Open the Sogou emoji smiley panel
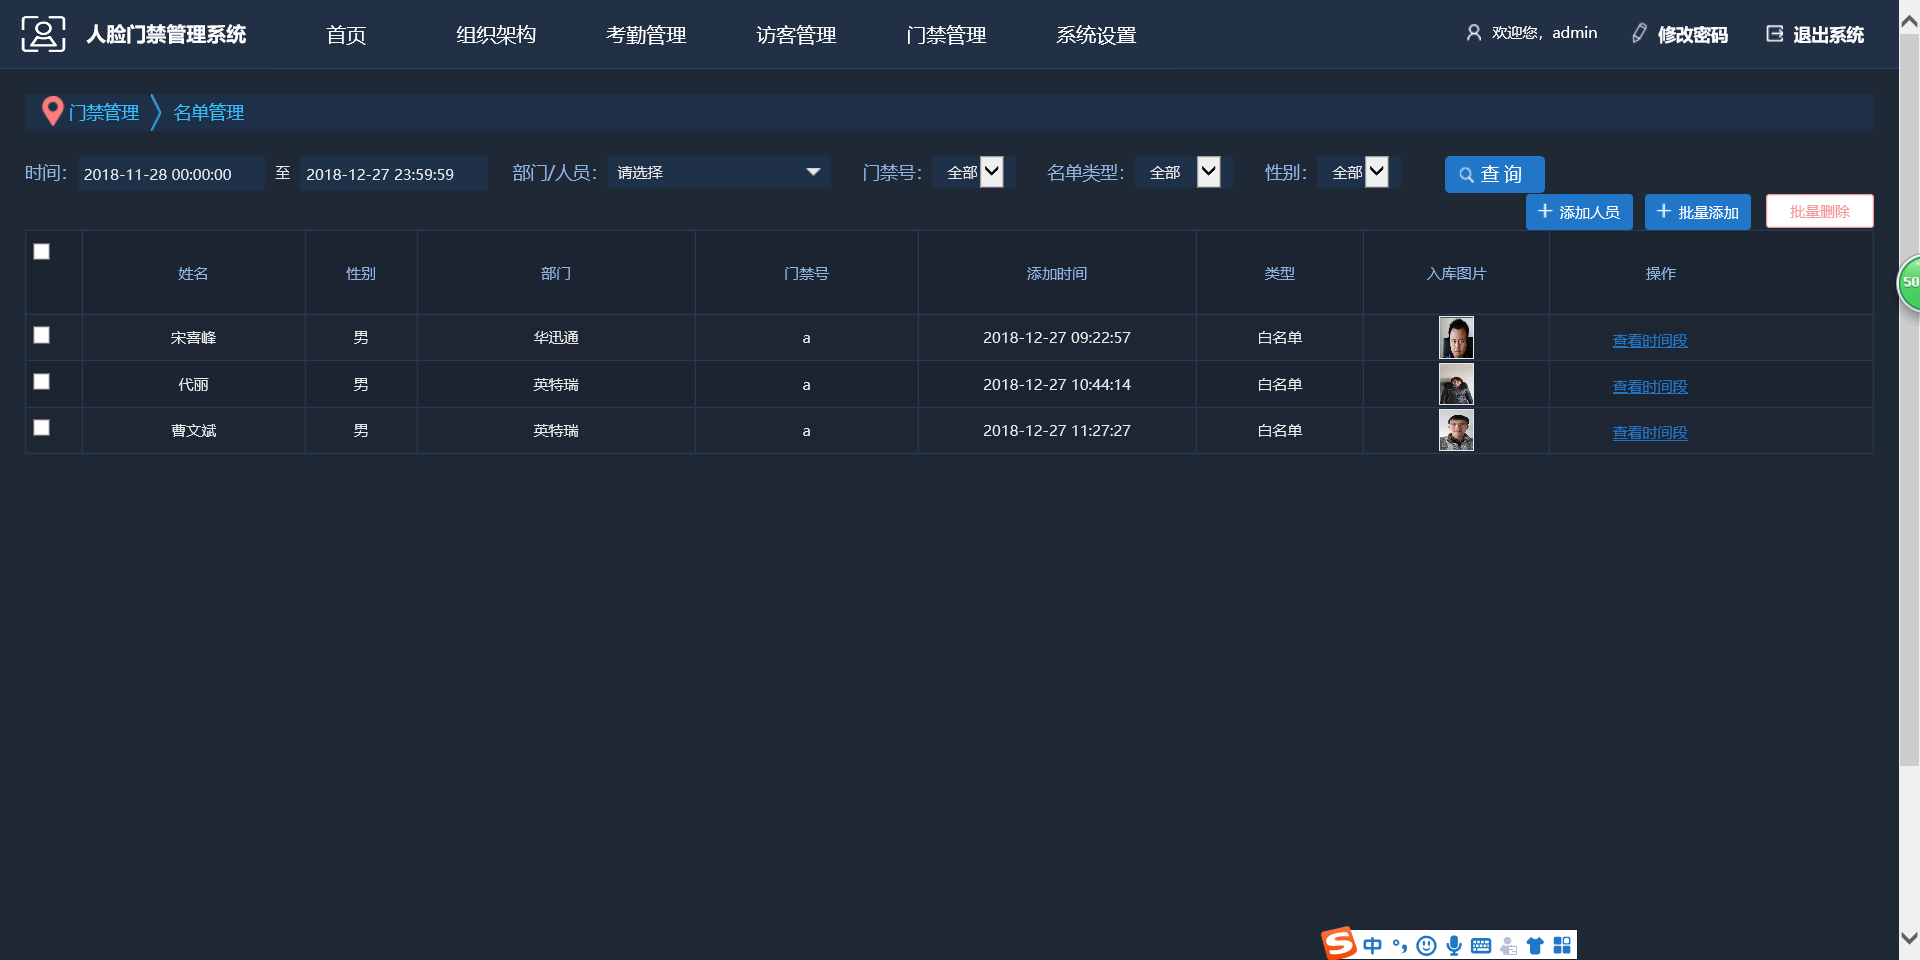 point(1427,945)
